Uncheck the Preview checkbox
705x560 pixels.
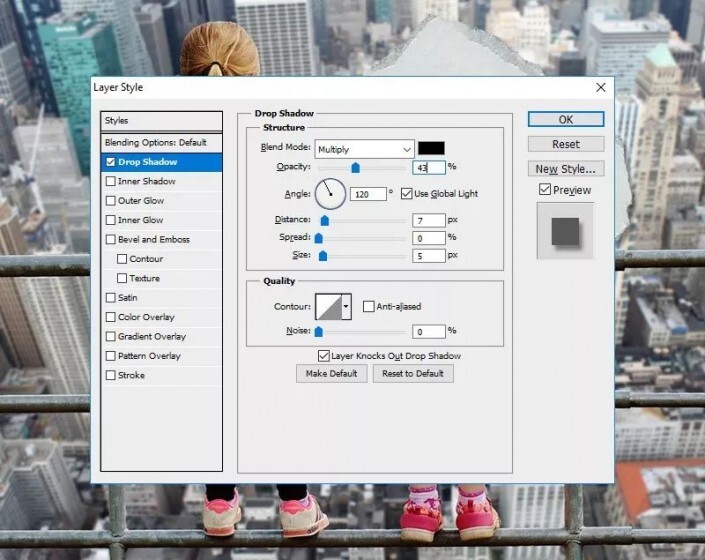click(545, 190)
